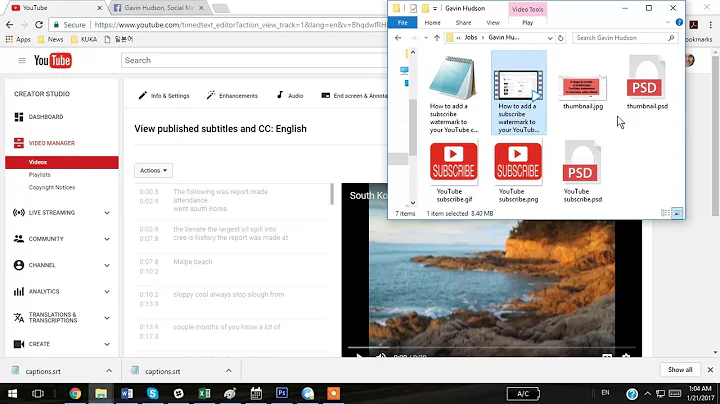Open Copyright Notices link
This screenshot has height=404, width=720.
point(52,187)
